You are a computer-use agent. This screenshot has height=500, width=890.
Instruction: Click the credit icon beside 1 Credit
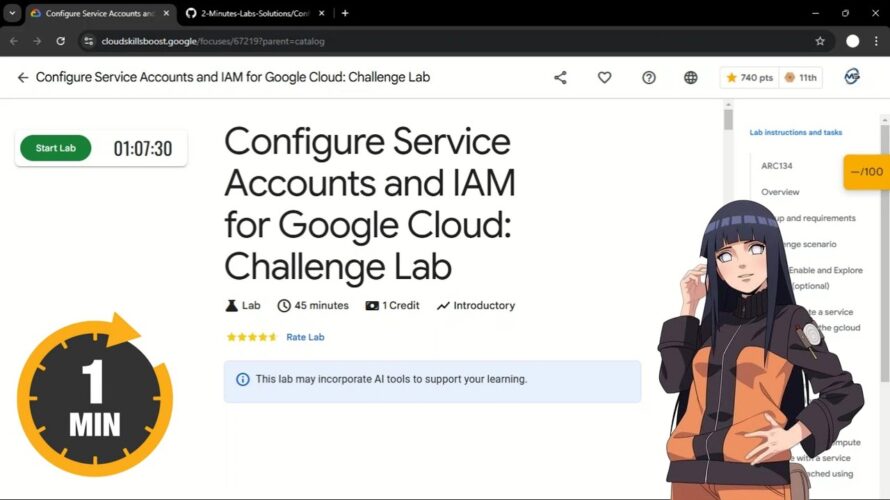pyautogui.click(x=372, y=306)
